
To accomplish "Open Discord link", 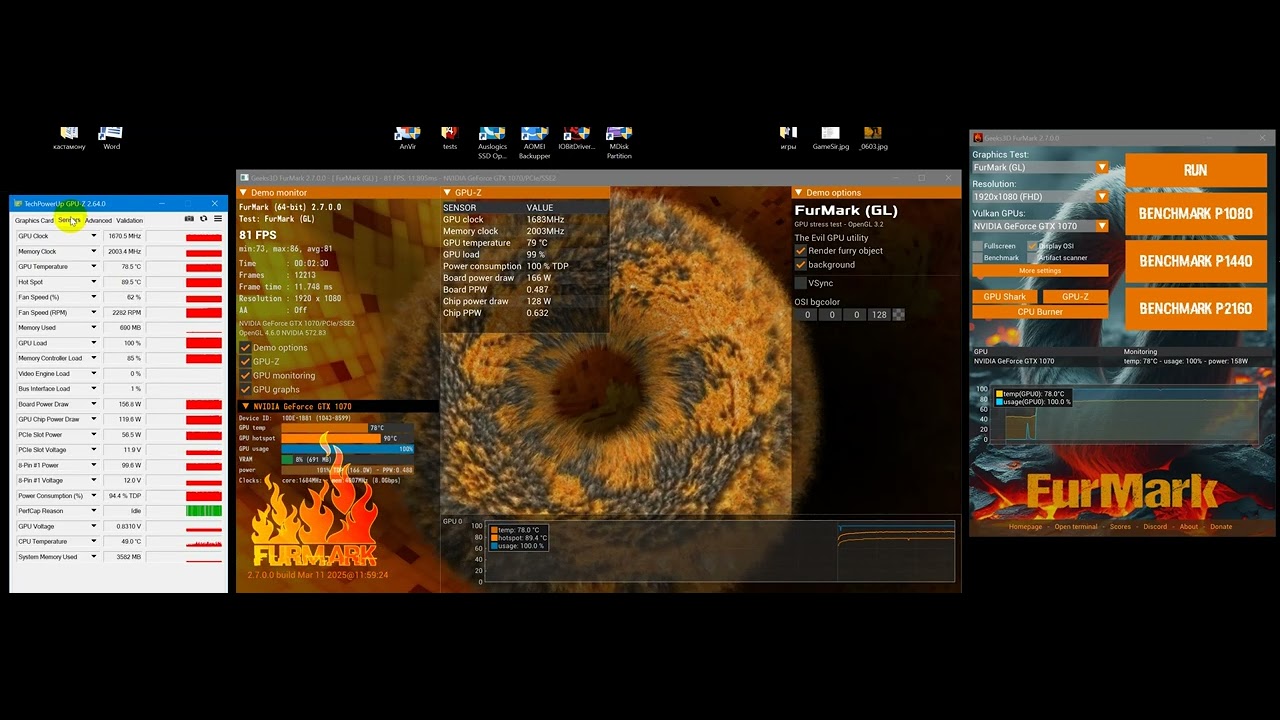I will click(x=1155, y=527).
